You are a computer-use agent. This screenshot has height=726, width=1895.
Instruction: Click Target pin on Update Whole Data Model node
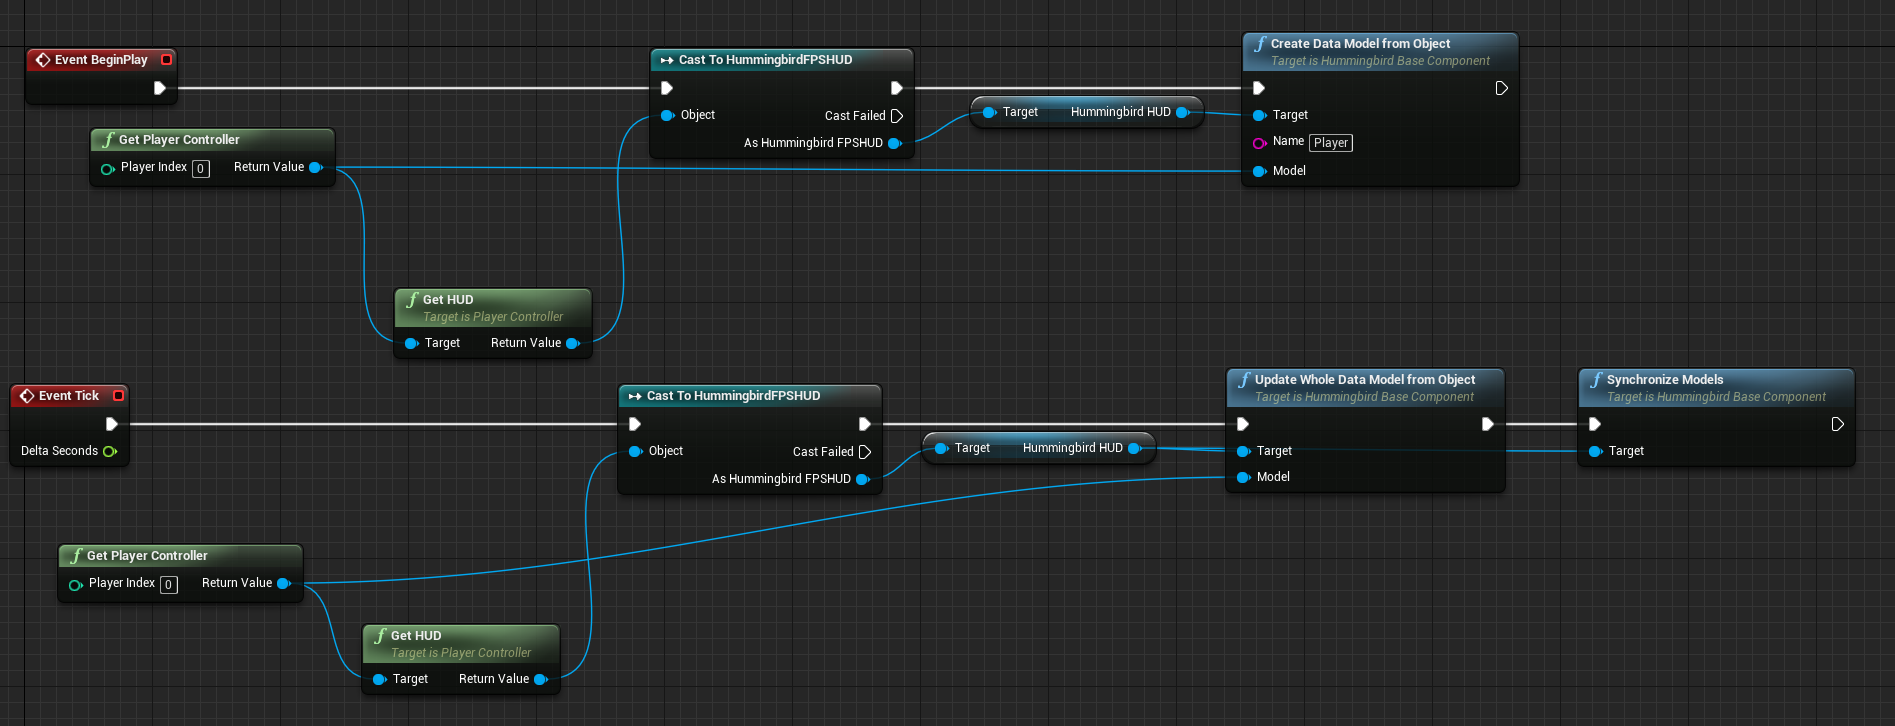click(1243, 451)
